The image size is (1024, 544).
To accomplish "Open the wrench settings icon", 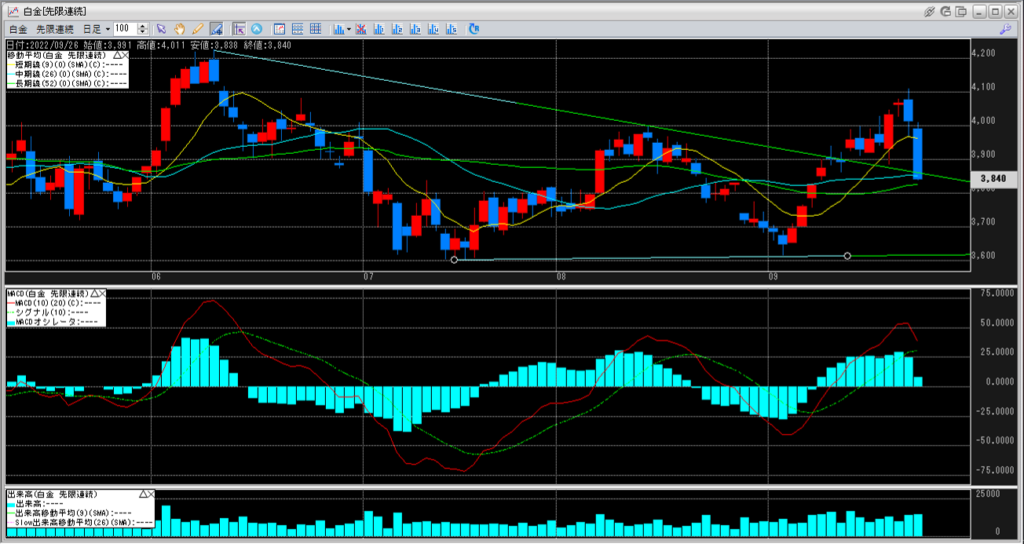I will click(1006, 29).
